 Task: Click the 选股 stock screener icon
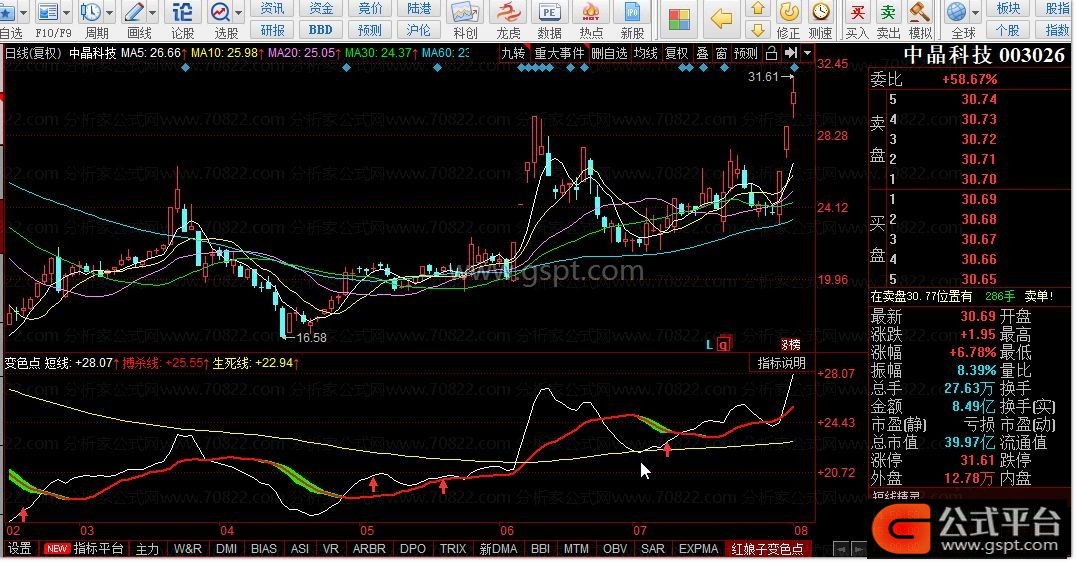pyautogui.click(x=220, y=12)
